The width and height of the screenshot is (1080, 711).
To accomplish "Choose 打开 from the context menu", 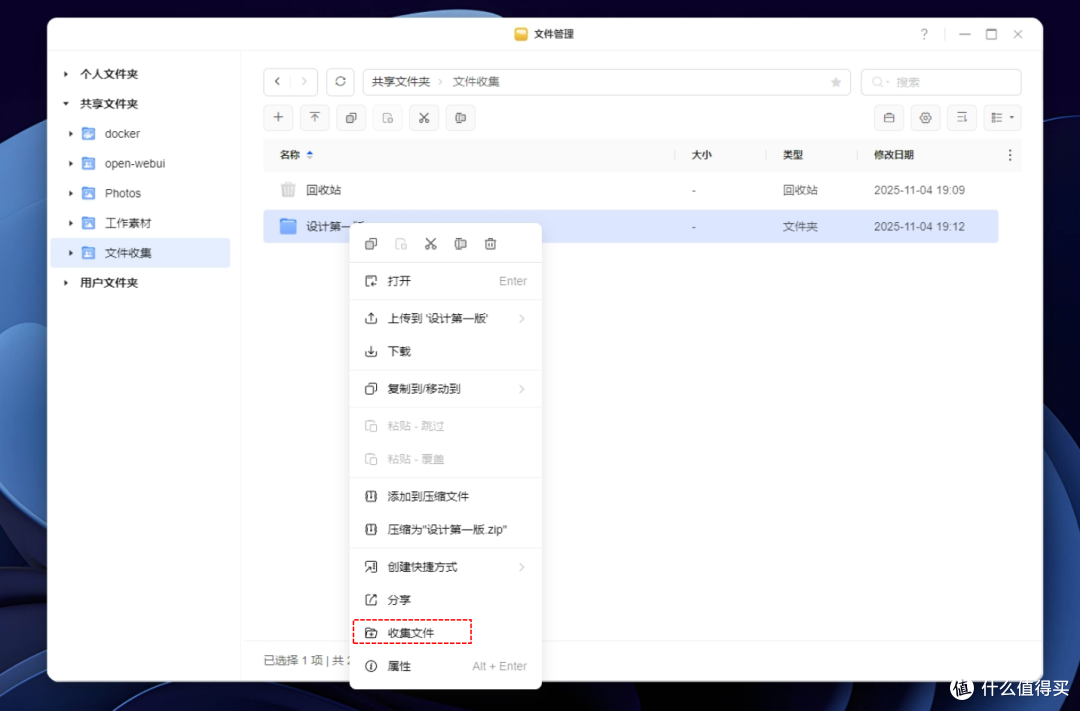I will coord(446,281).
